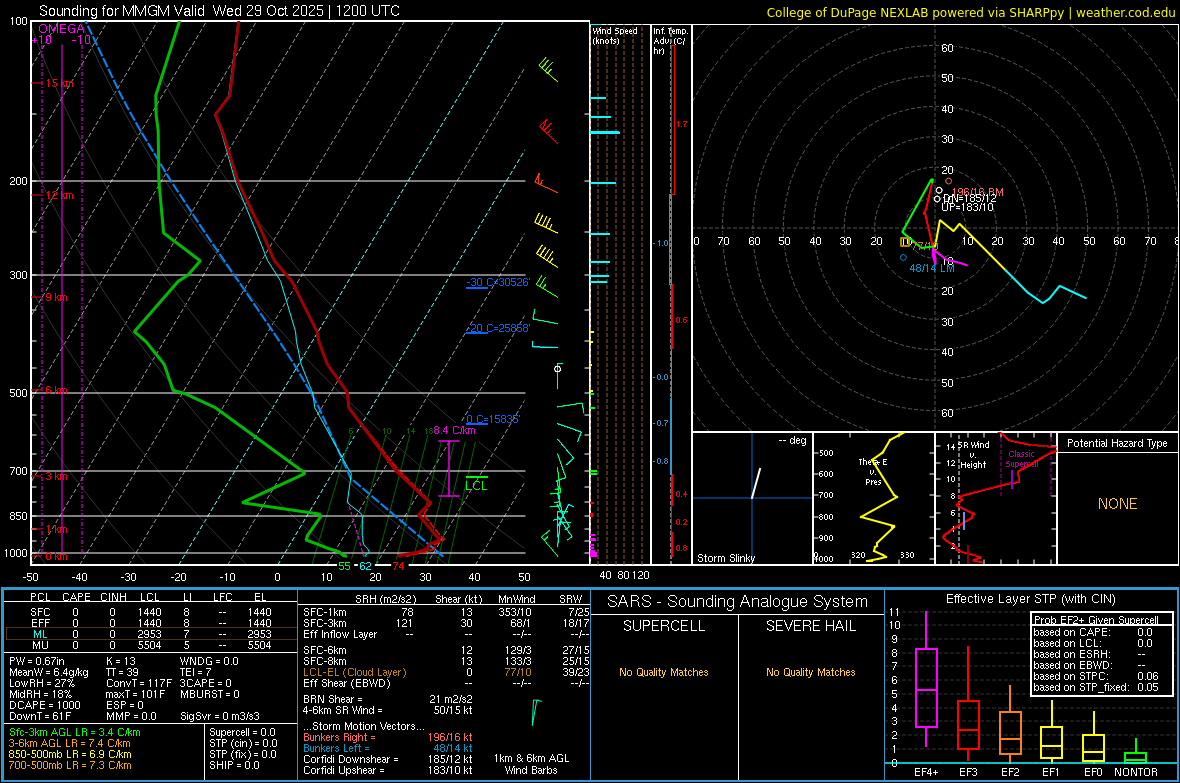Click the NONE hazard type value
The height and width of the screenshot is (783, 1180).
pos(1117,504)
